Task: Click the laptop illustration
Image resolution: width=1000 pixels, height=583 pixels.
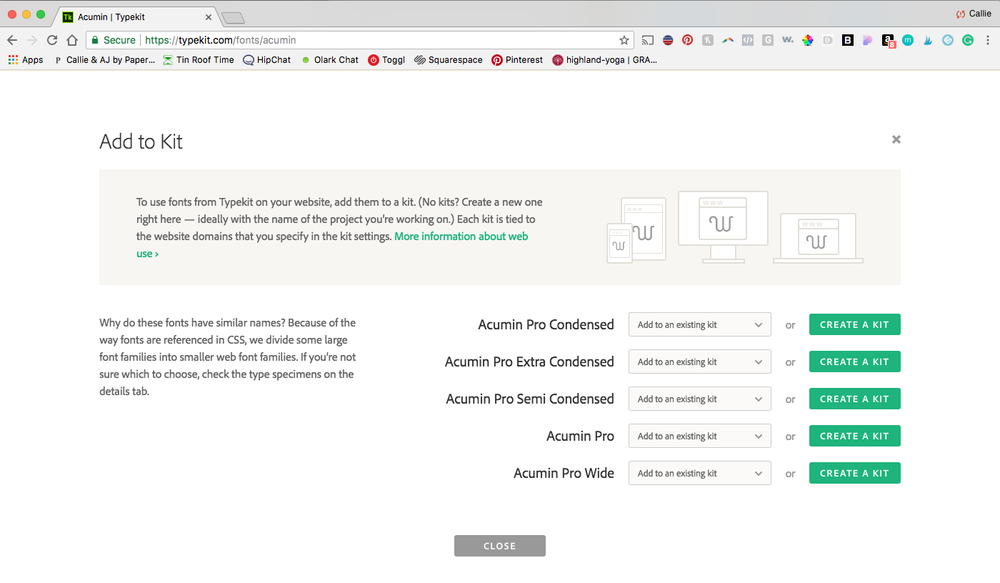Action: click(818, 238)
